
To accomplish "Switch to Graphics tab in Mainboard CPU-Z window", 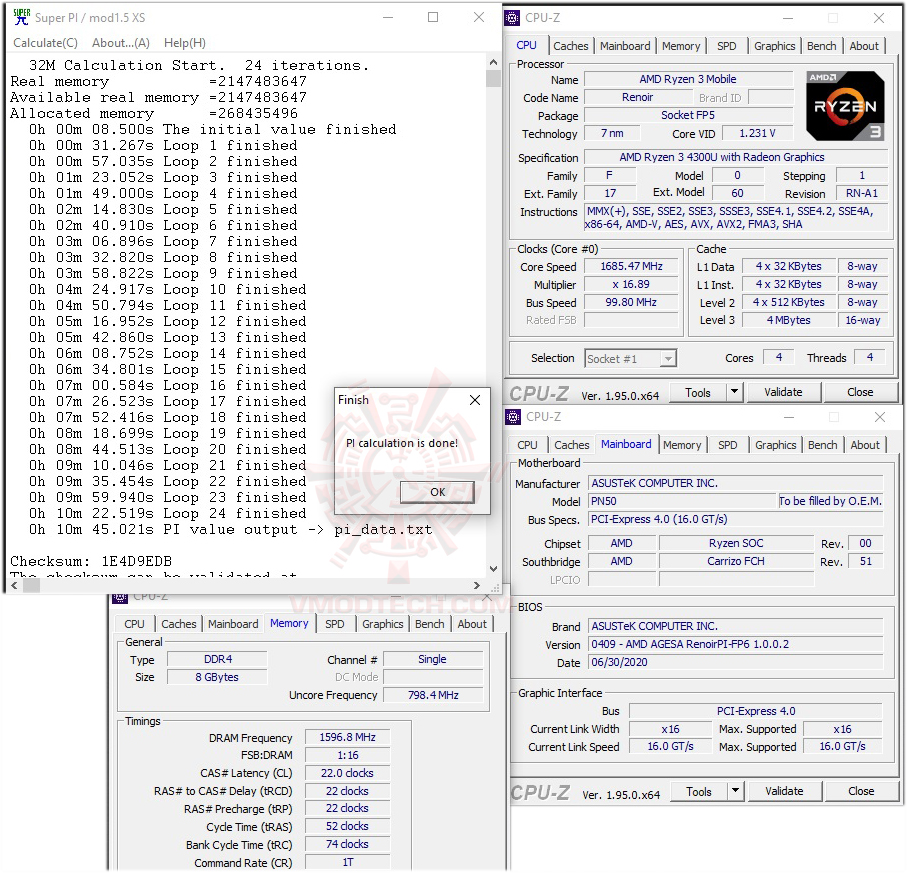I will pos(776,445).
